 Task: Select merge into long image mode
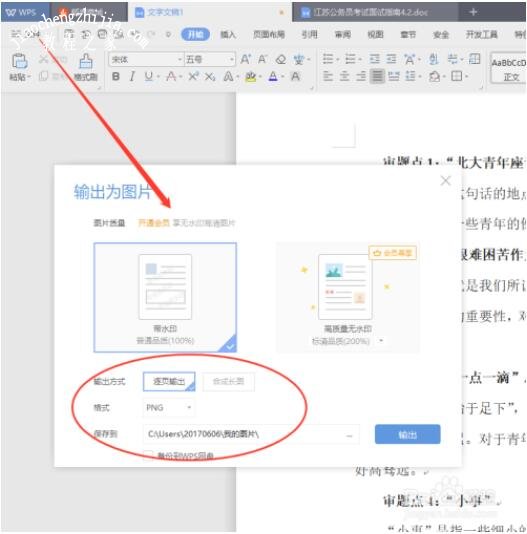[x=229, y=381]
